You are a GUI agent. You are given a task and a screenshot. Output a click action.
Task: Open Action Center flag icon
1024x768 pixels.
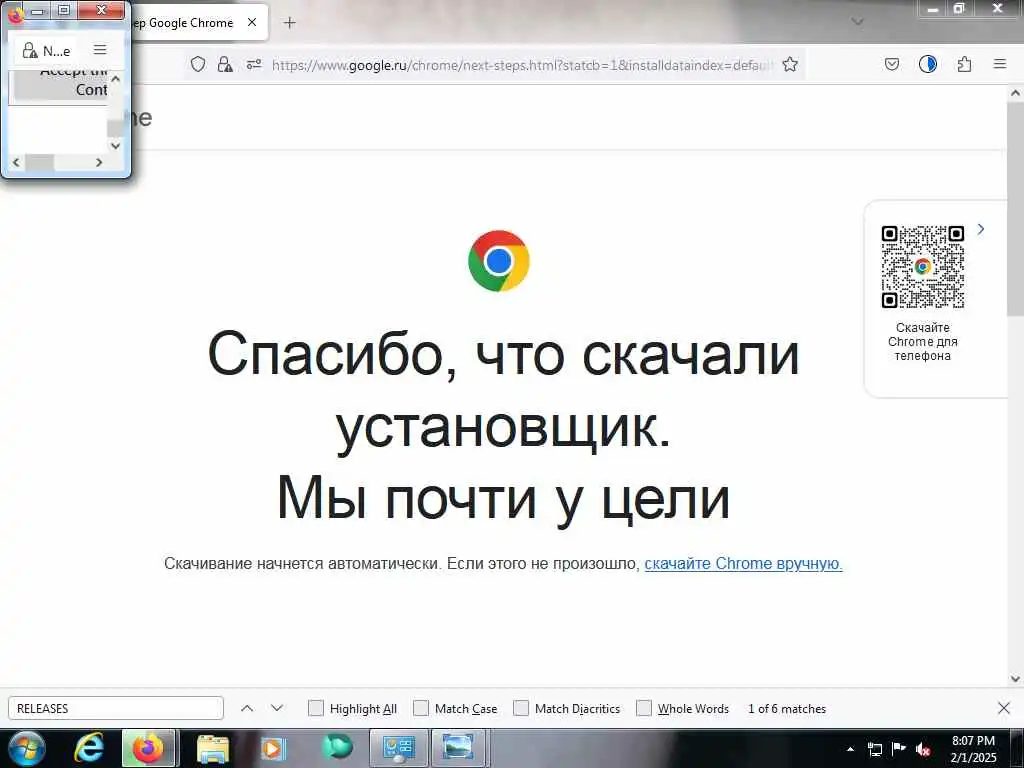click(899, 749)
